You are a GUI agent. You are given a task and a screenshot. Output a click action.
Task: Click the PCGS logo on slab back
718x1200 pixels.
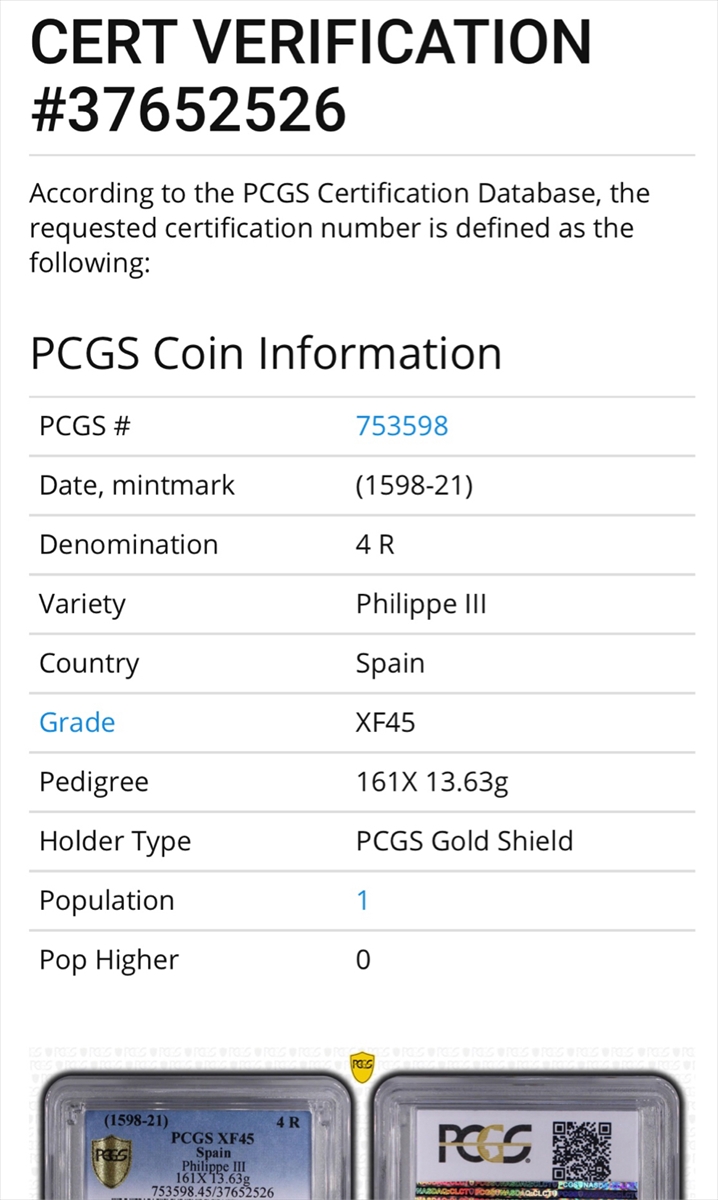pos(485,1143)
